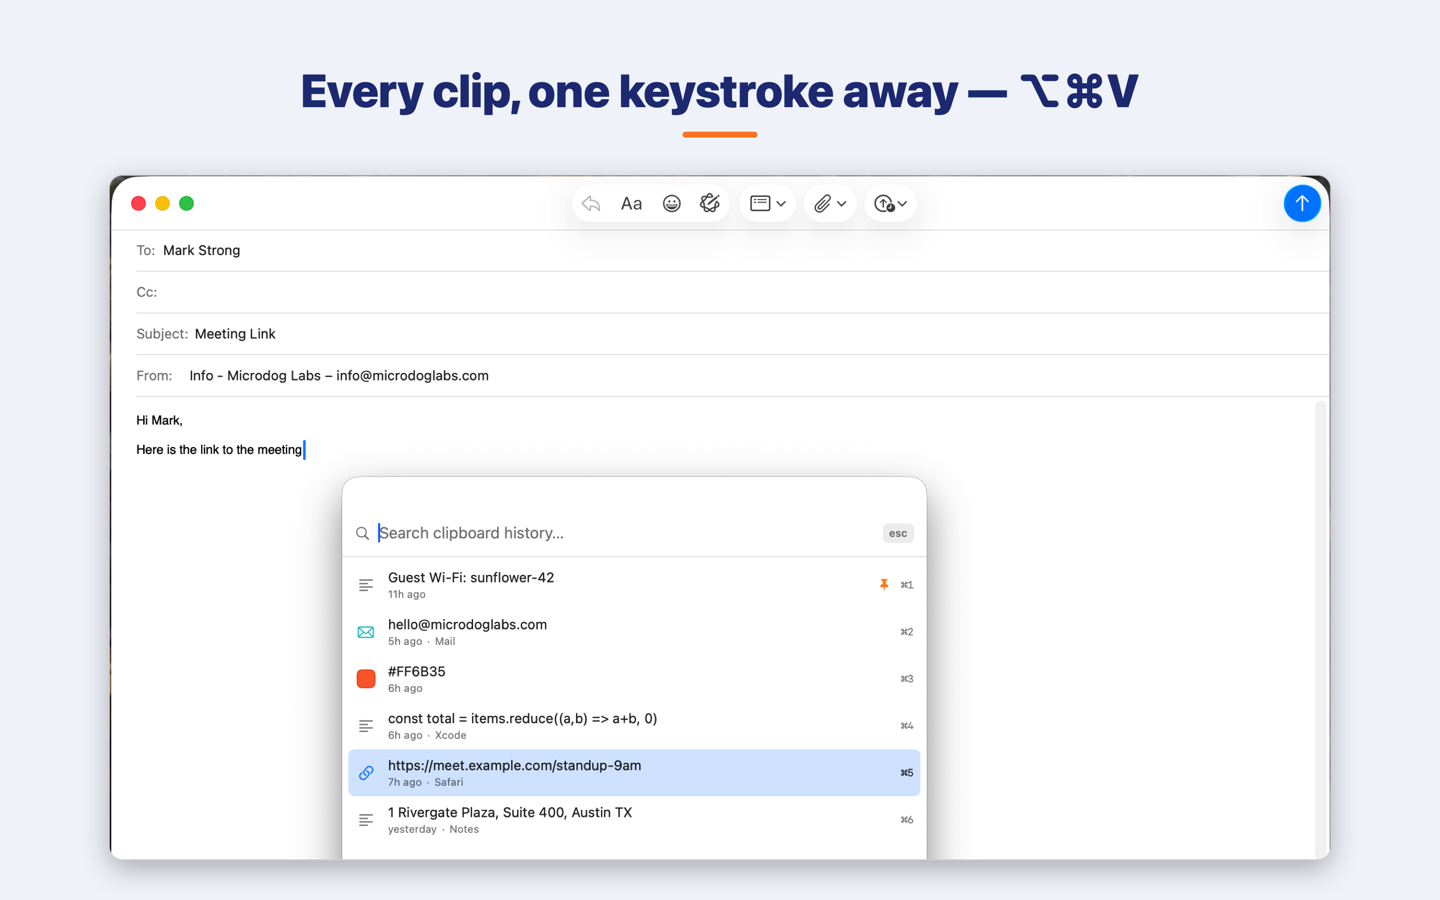This screenshot has height=900, width=1440.
Task: Select the Guest Wi-Fi: sunflower-42 clip
Action: 634,585
